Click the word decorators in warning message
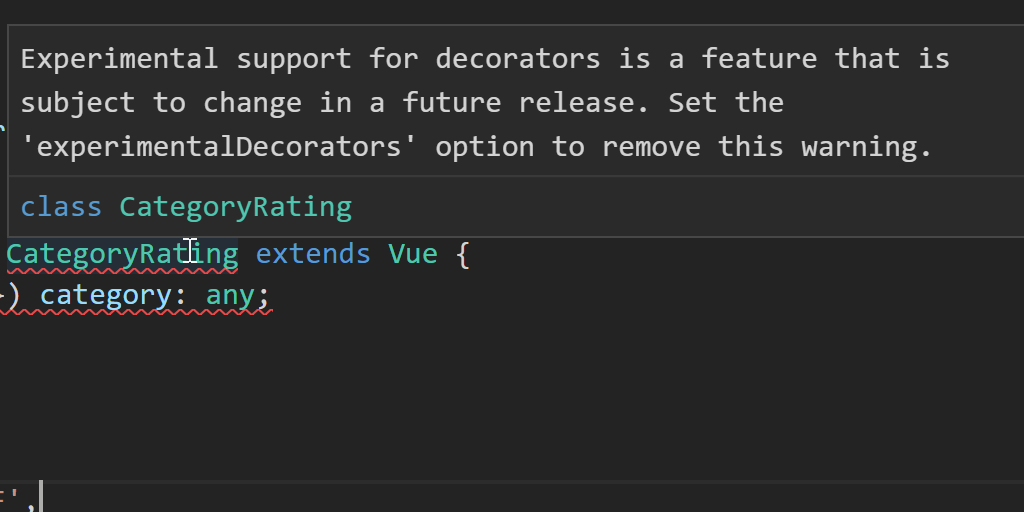1024x512 pixels. [518, 59]
